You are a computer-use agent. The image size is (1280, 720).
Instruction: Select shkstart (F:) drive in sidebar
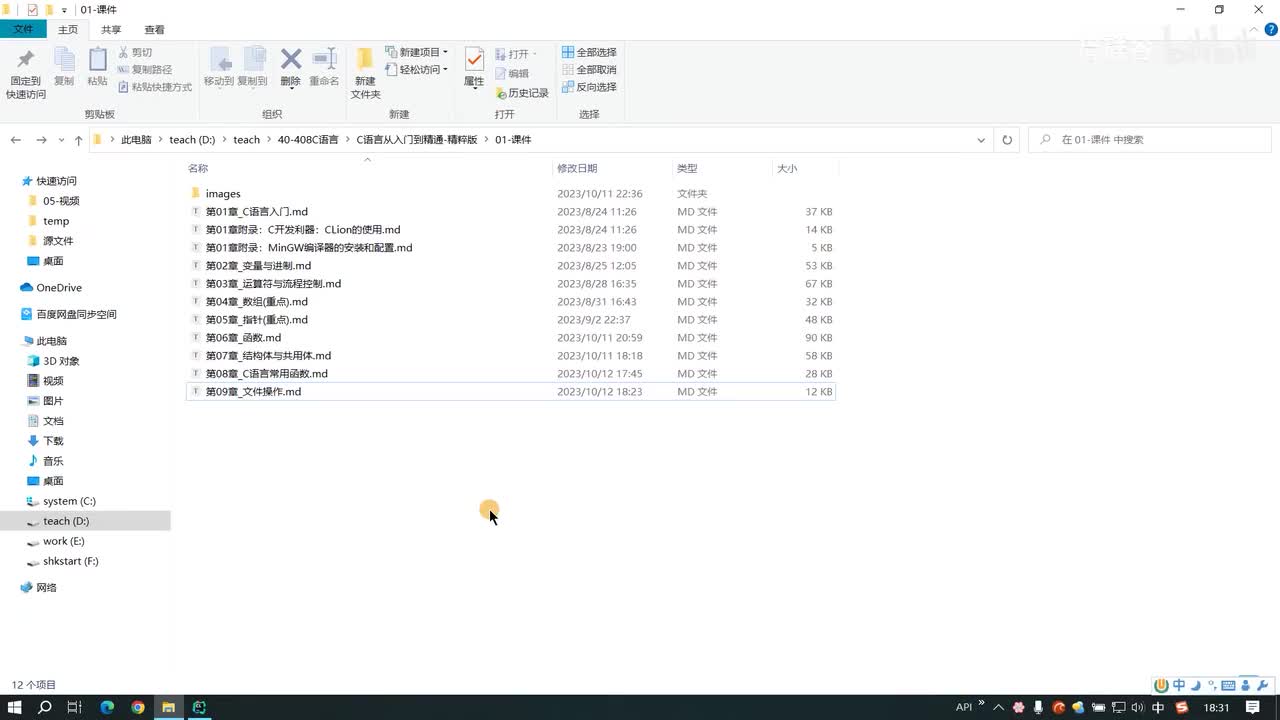tap(70, 561)
